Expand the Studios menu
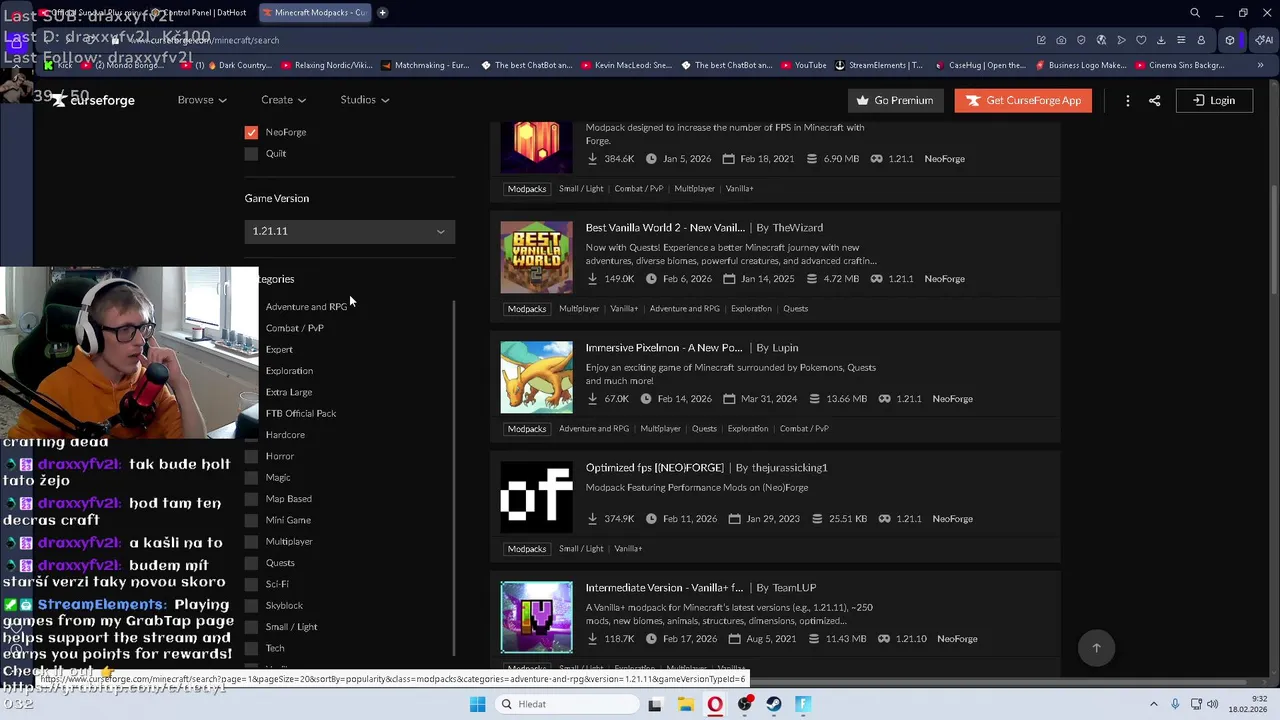Screen dimensions: 1280x720 tap(364, 100)
